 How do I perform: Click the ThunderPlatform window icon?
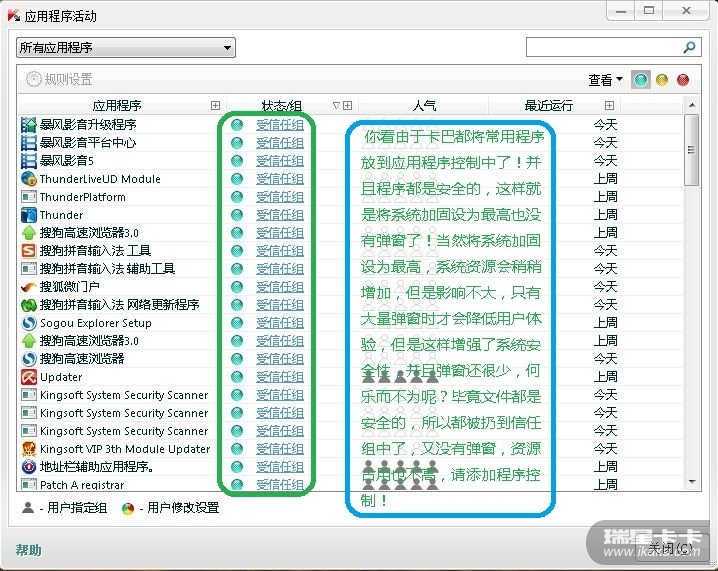click(28, 197)
